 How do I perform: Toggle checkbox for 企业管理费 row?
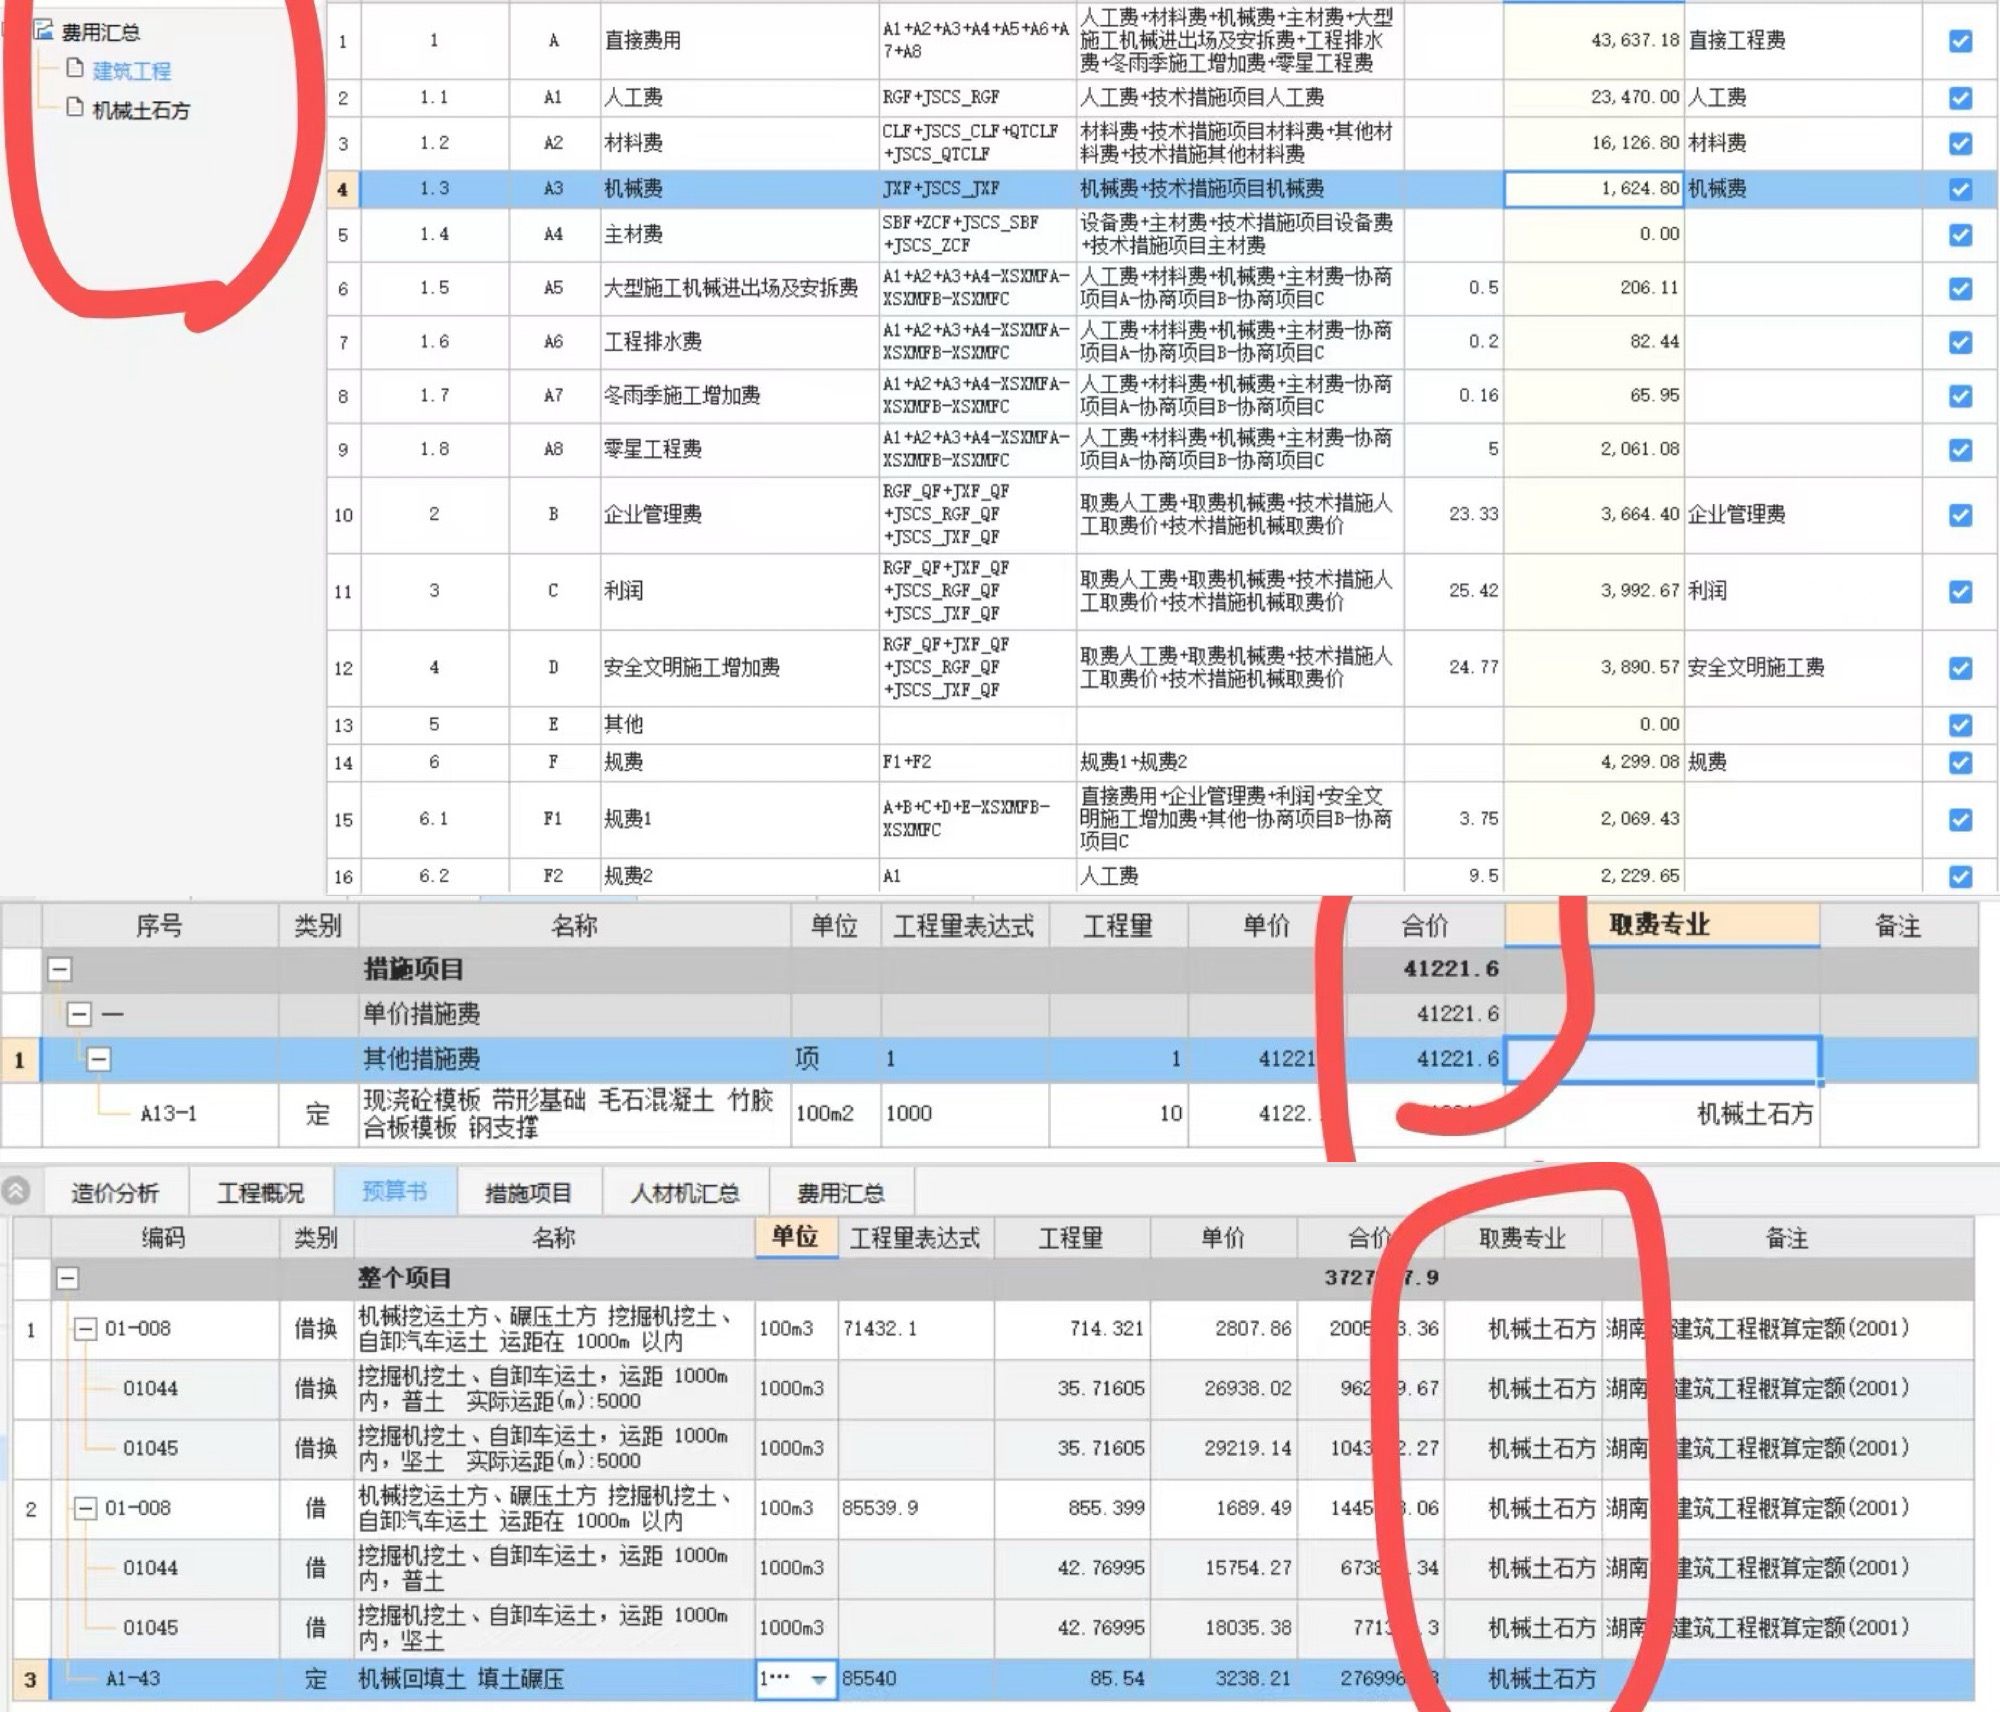pos(1960,515)
